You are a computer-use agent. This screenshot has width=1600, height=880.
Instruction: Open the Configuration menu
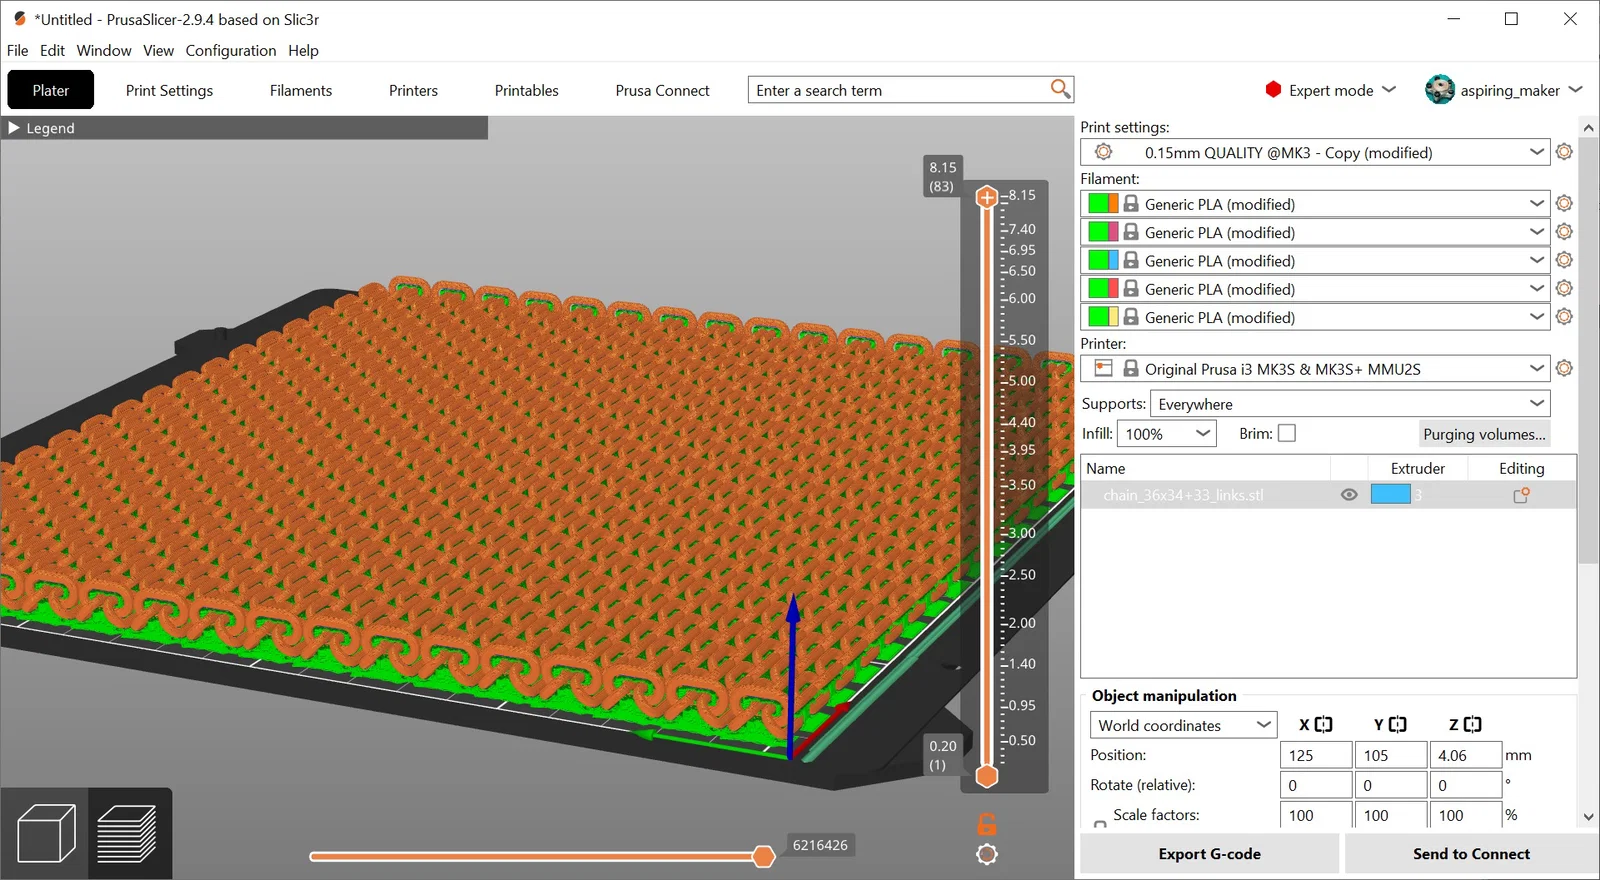pos(231,50)
